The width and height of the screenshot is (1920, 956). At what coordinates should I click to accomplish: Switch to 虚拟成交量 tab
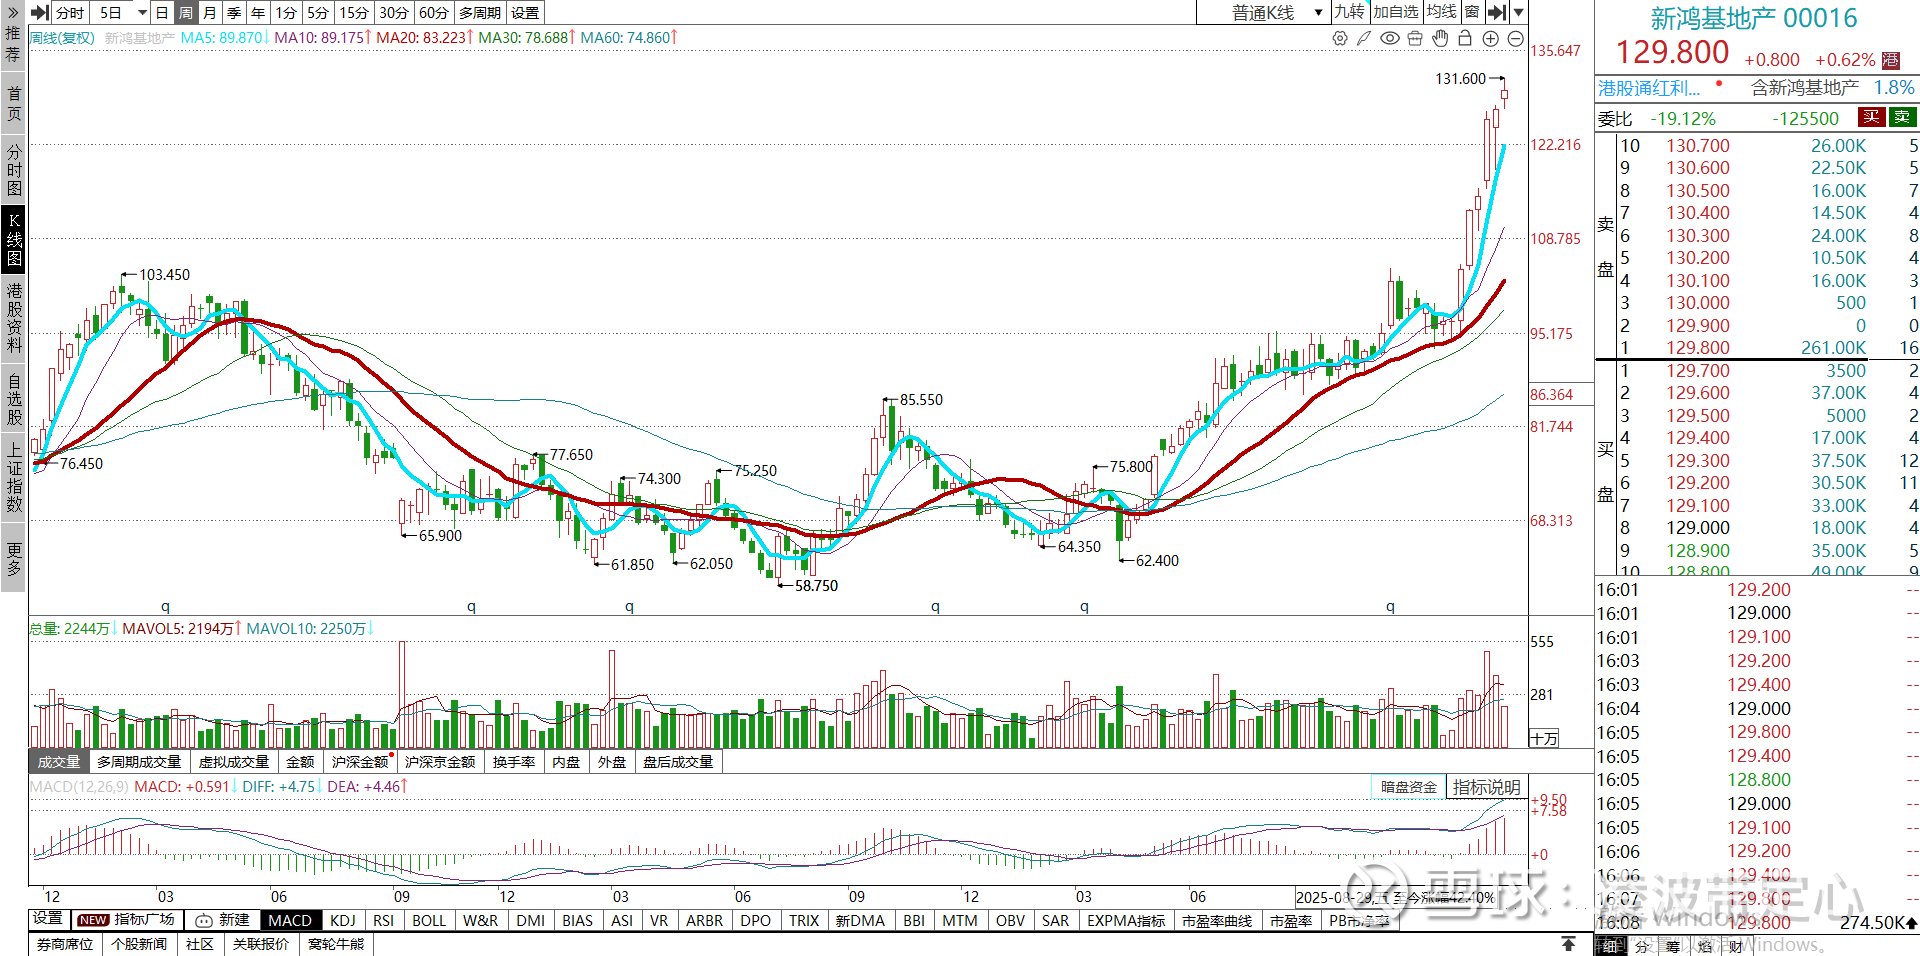pos(234,762)
